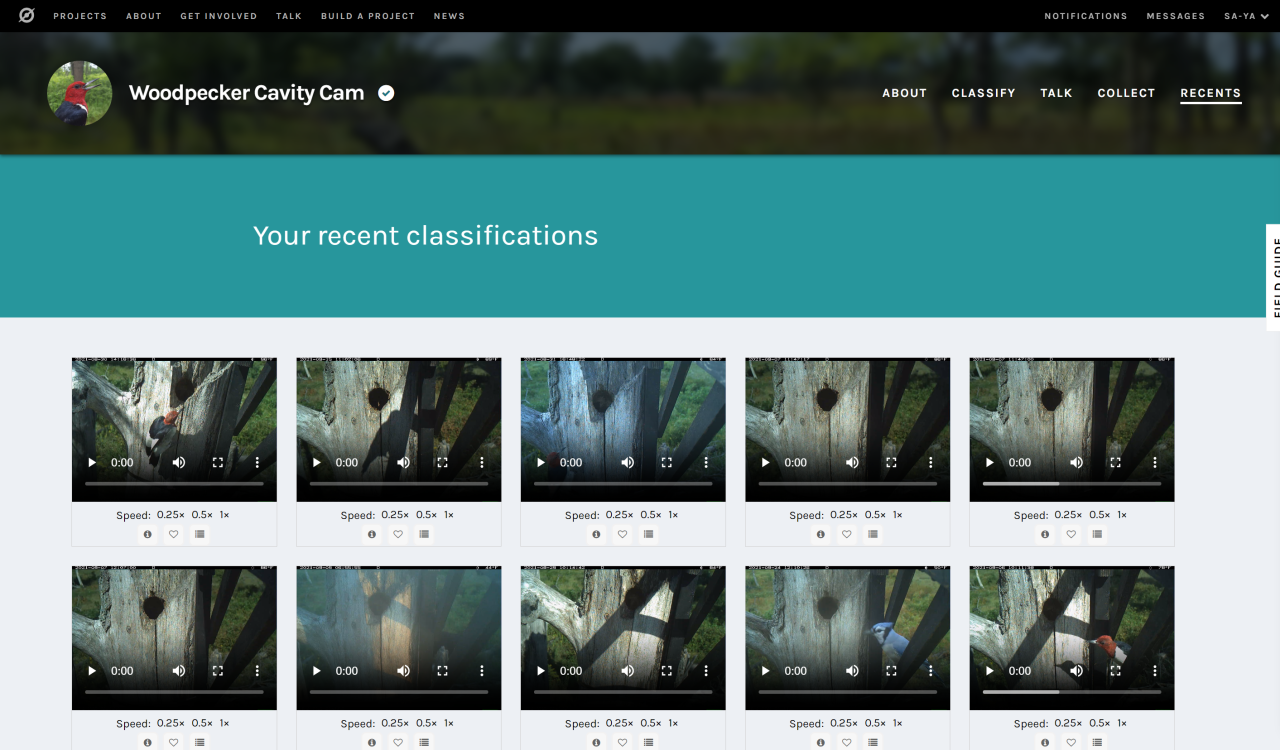Mute the third top-row video
The image size is (1280, 750).
click(628, 463)
